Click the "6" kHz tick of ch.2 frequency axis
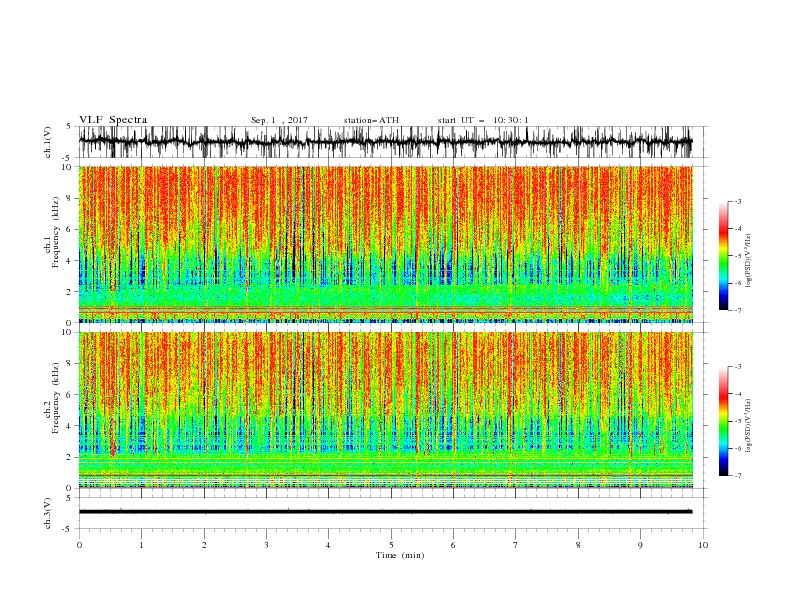 click(x=70, y=395)
